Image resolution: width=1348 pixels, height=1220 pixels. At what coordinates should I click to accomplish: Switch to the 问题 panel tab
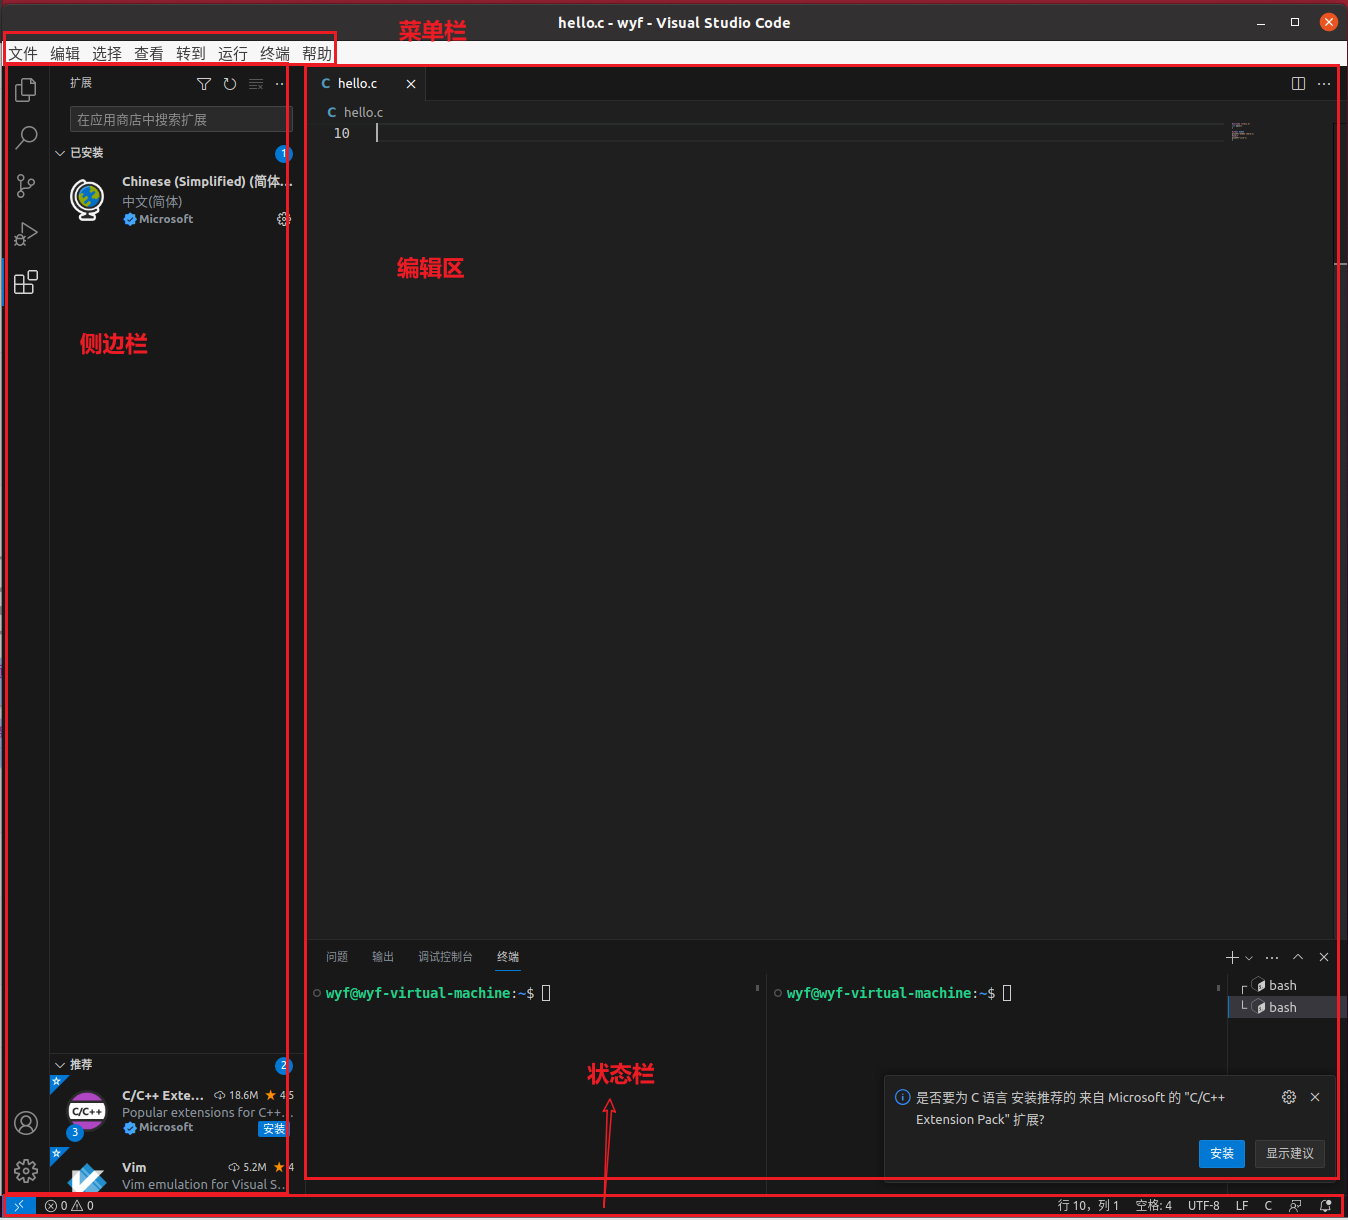click(337, 957)
